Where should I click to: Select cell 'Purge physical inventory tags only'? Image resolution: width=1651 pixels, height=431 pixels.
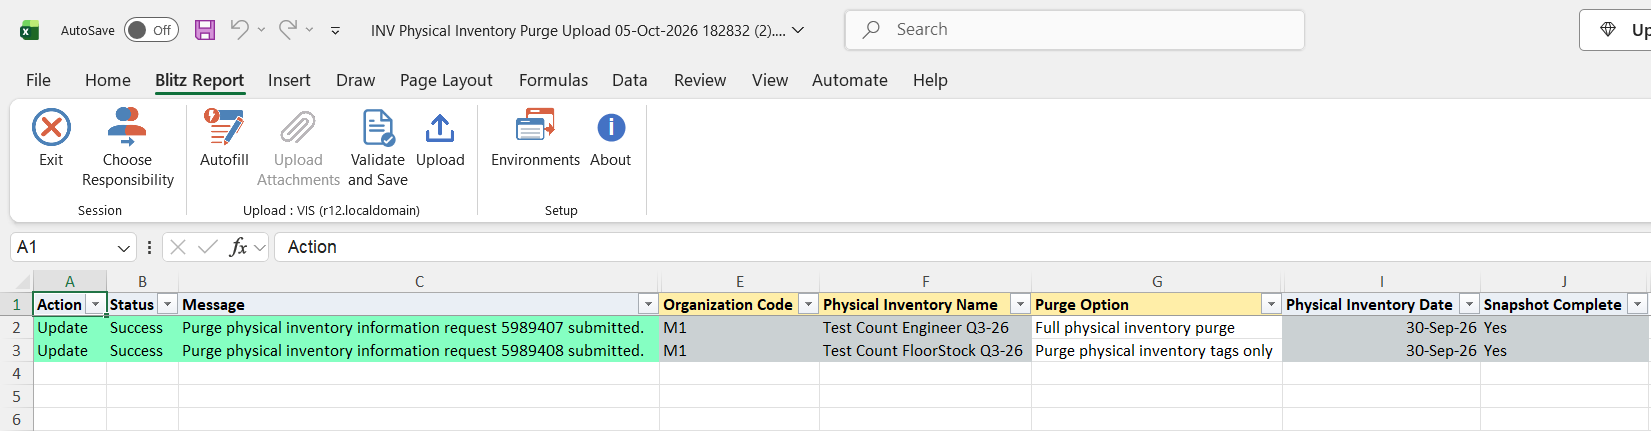[1157, 351]
